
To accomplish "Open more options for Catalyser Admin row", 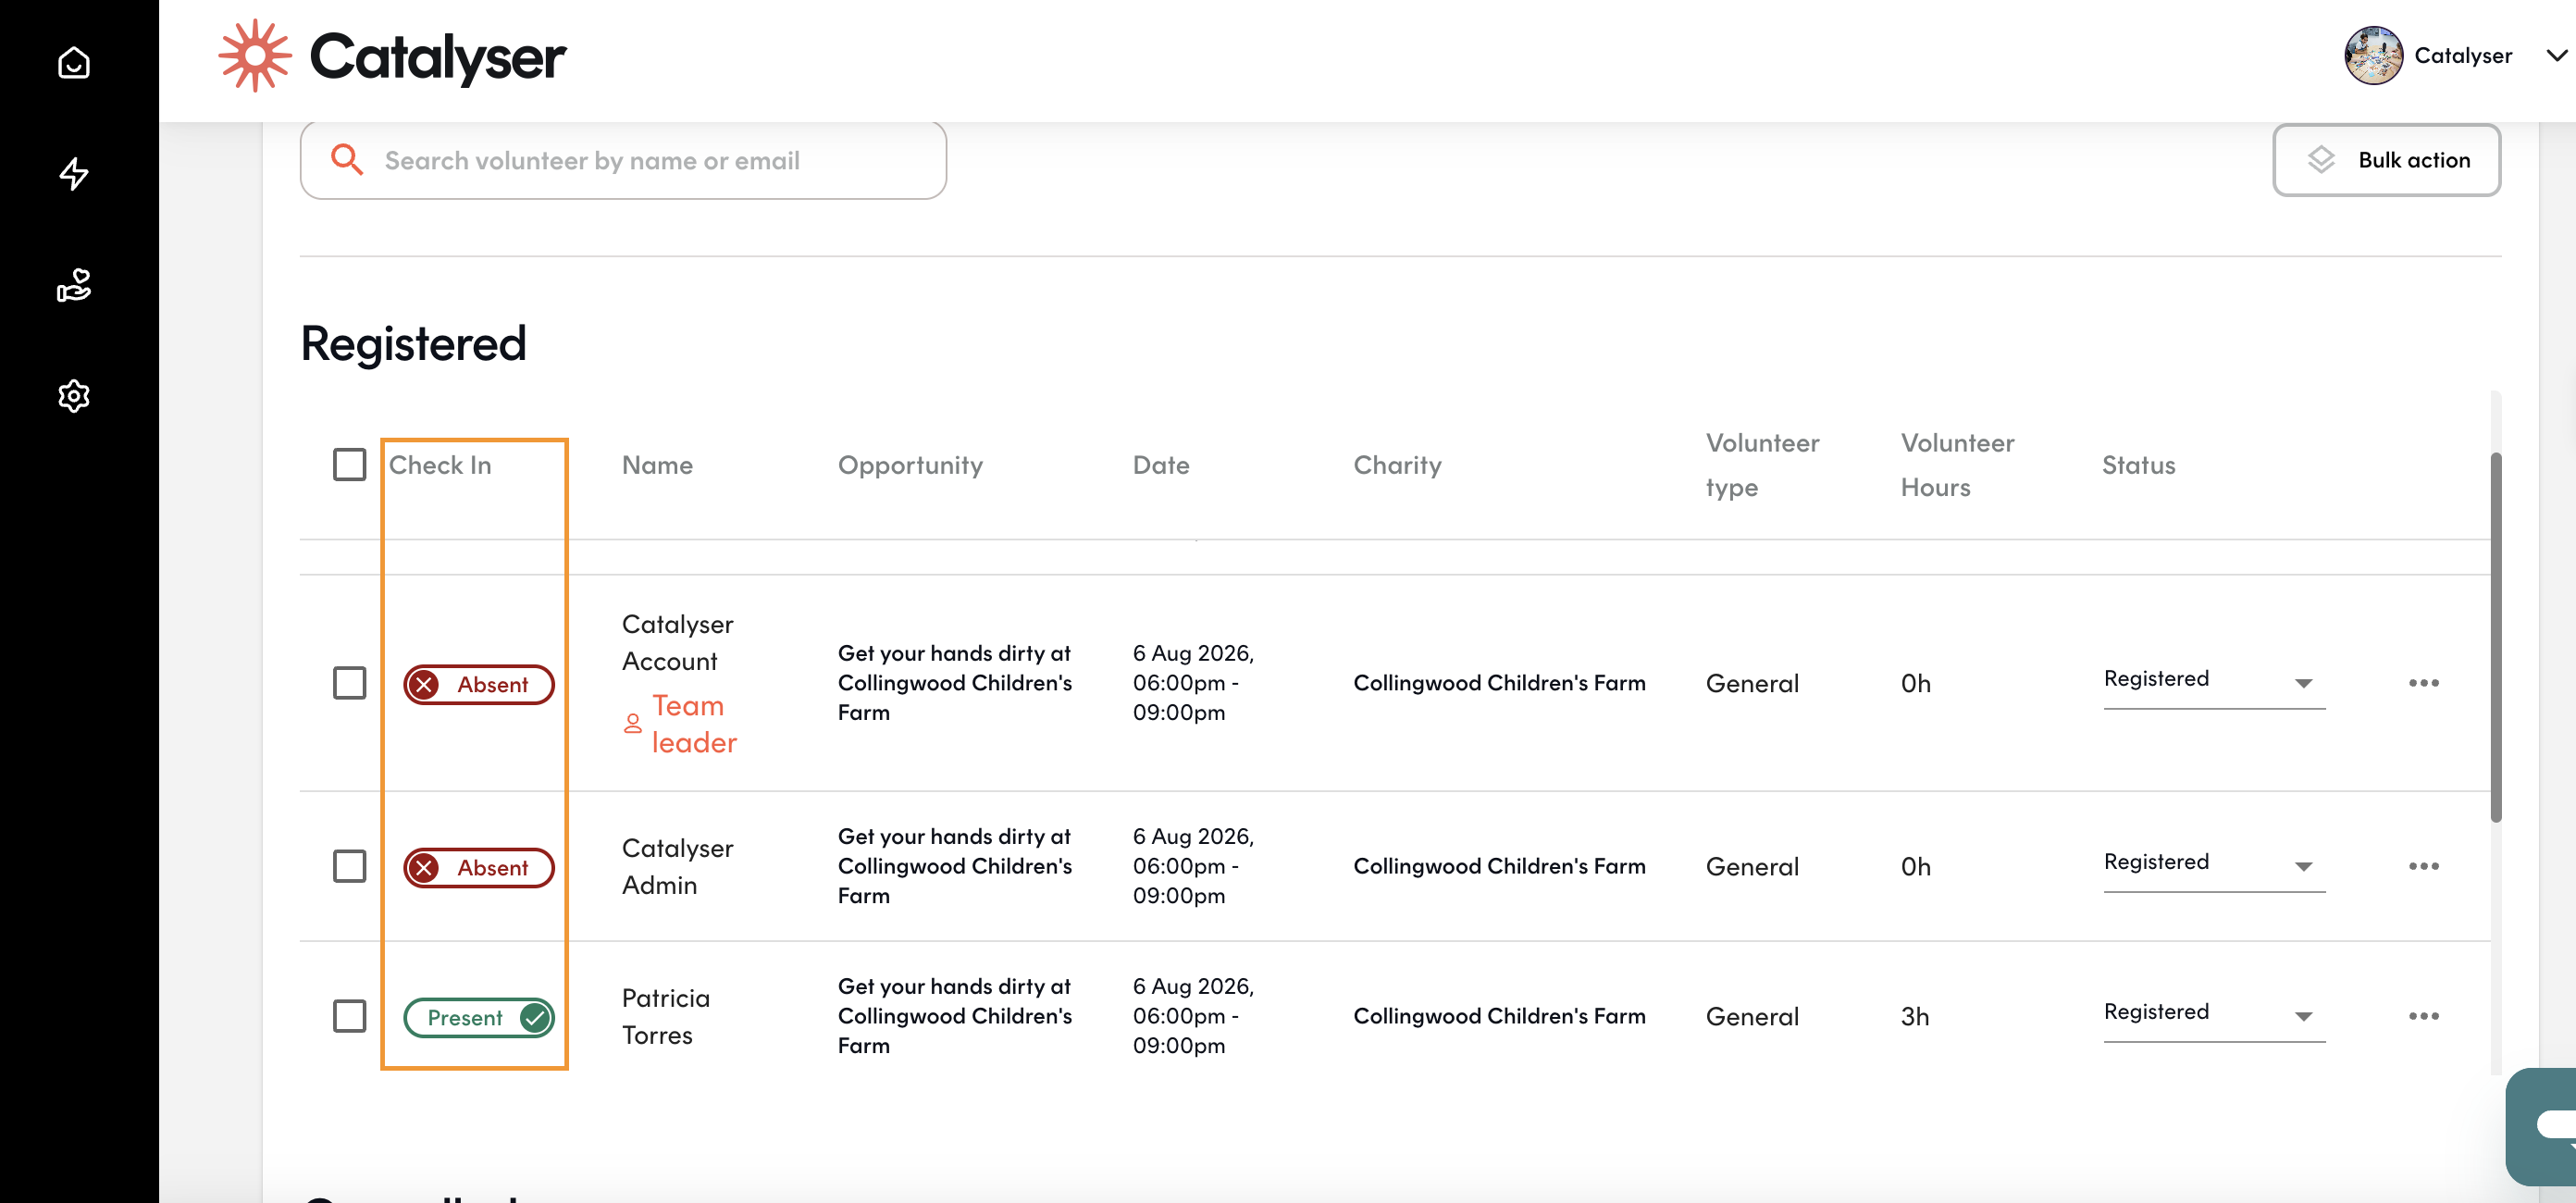I will pyautogui.click(x=2424, y=866).
